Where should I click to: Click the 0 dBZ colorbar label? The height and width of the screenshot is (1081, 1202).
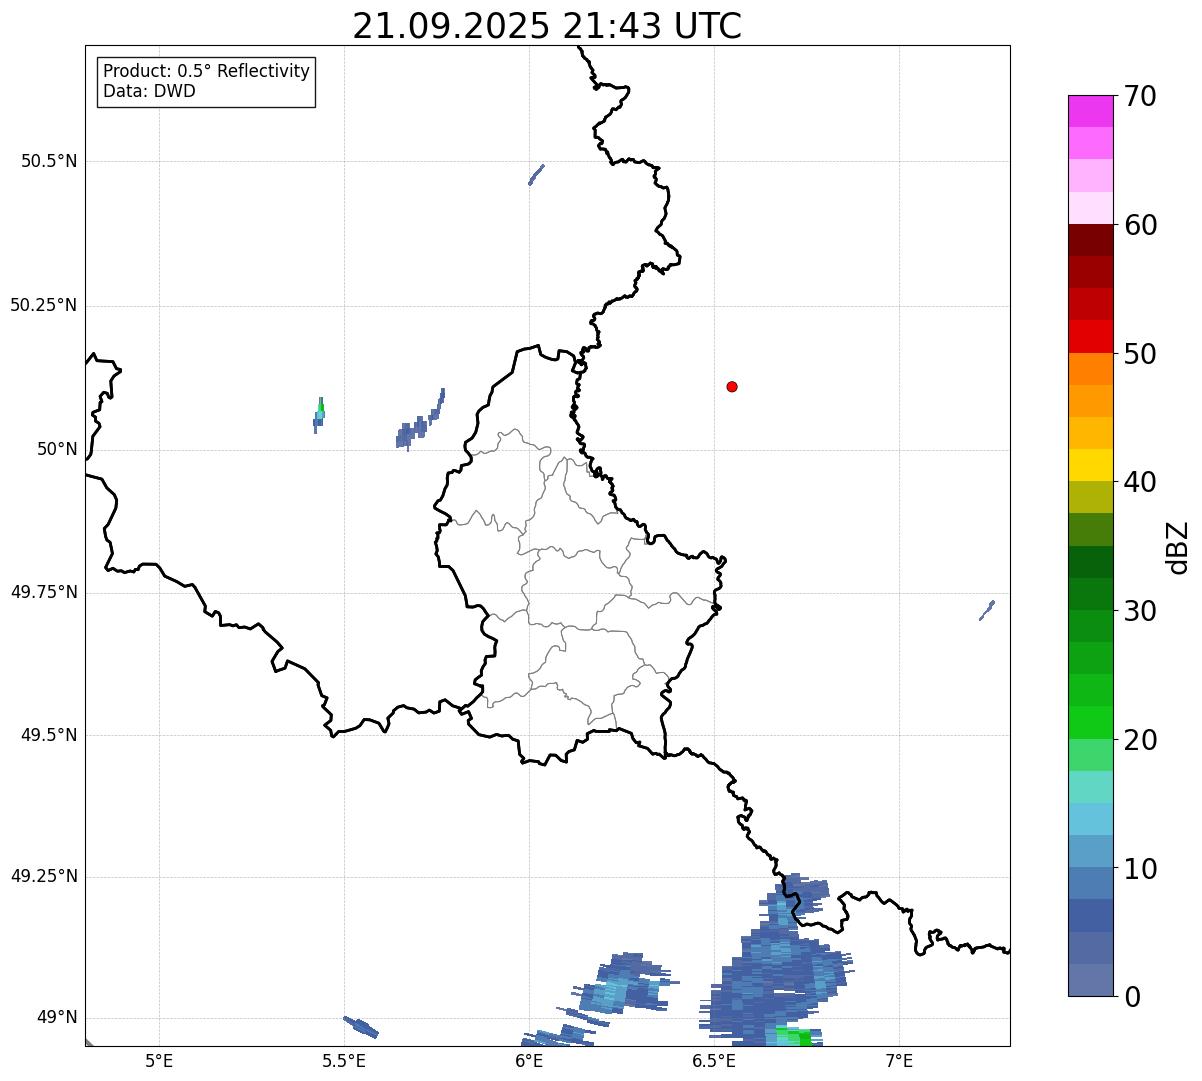(x=1132, y=997)
